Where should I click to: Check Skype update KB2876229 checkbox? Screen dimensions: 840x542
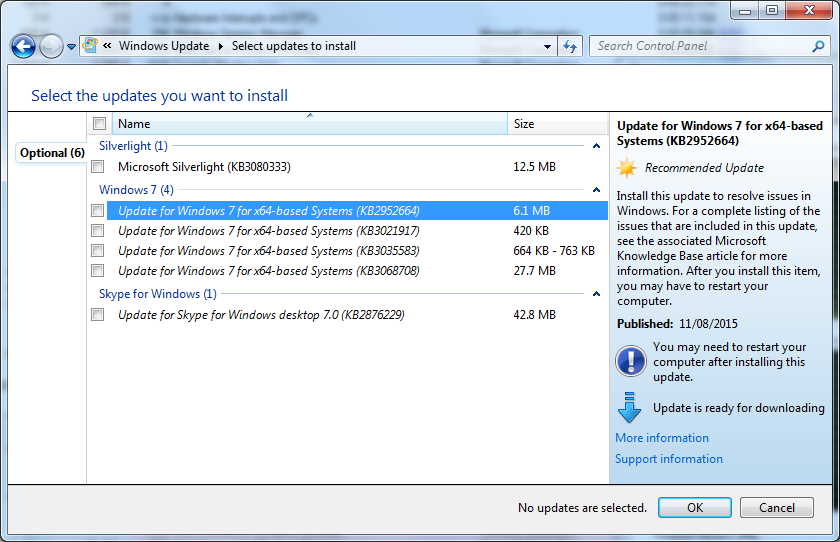(x=98, y=315)
